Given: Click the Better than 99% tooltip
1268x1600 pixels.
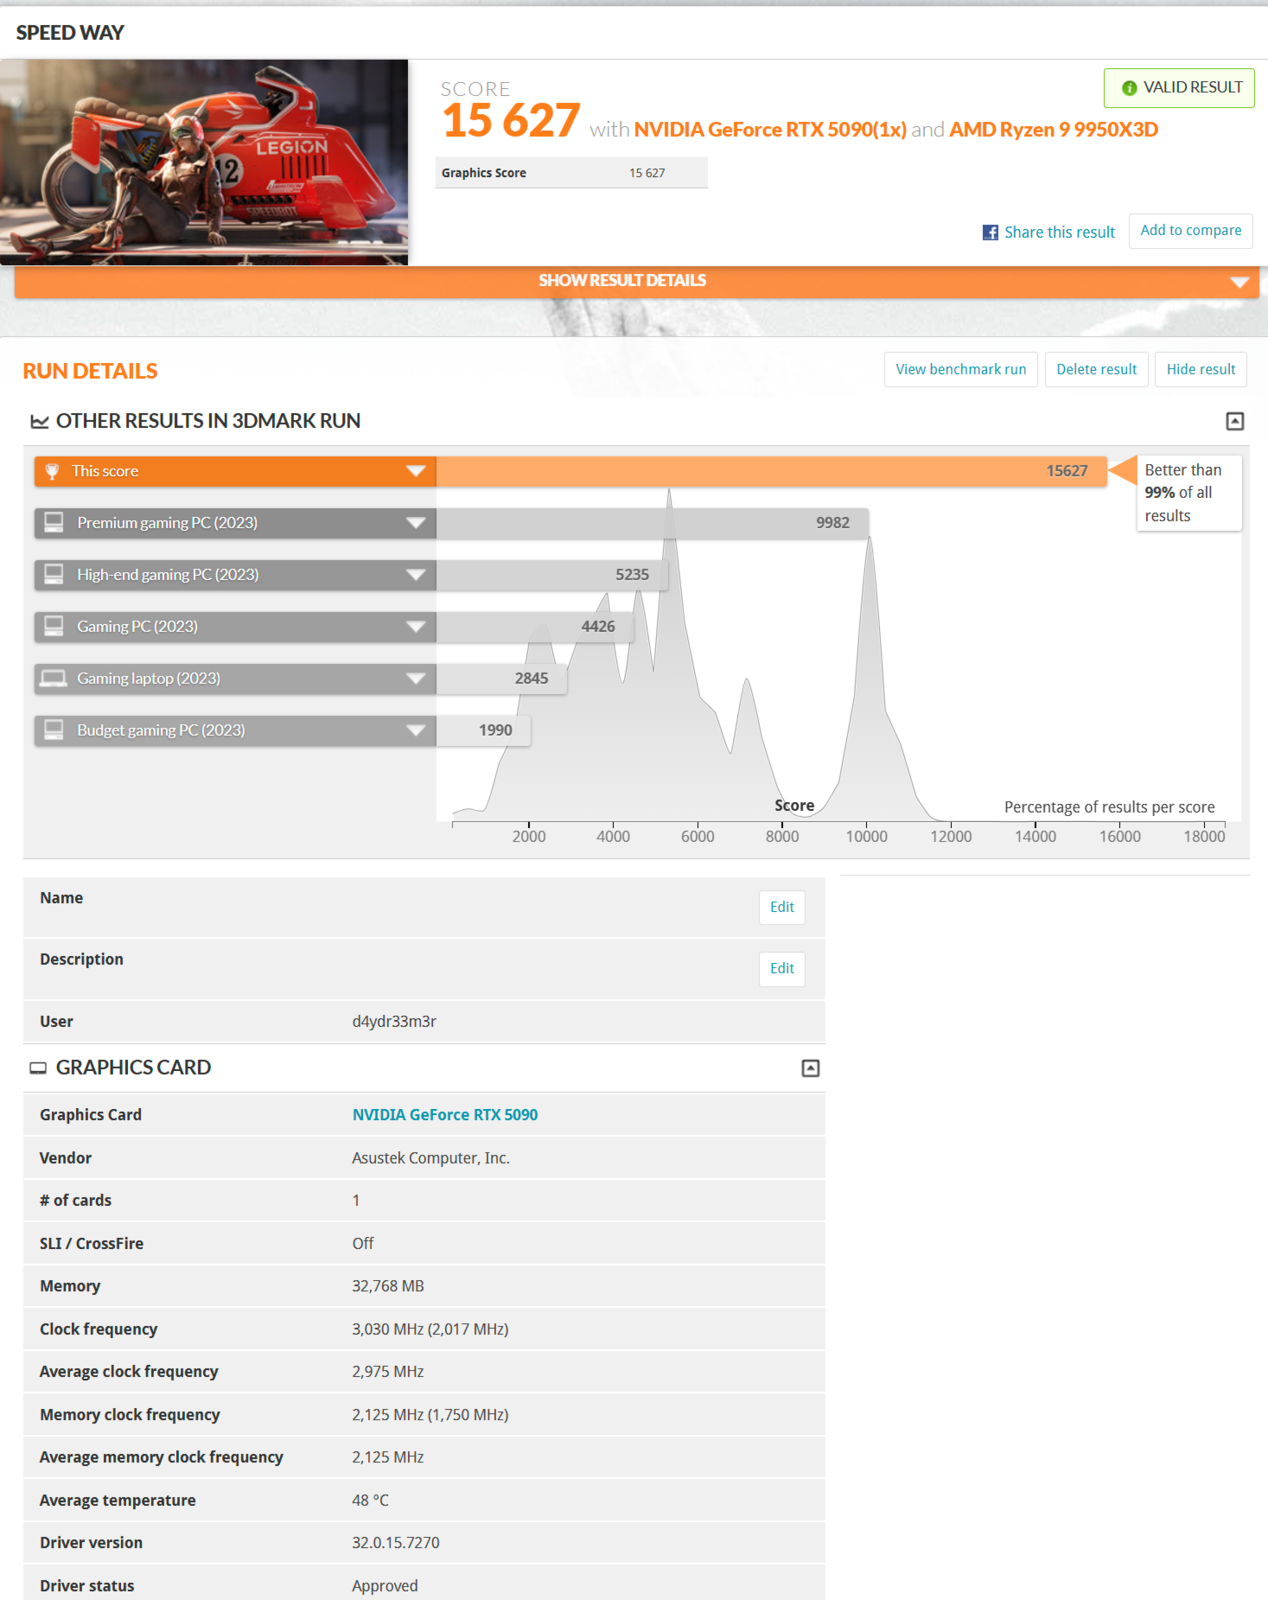Looking at the screenshot, I should [x=1189, y=493].
